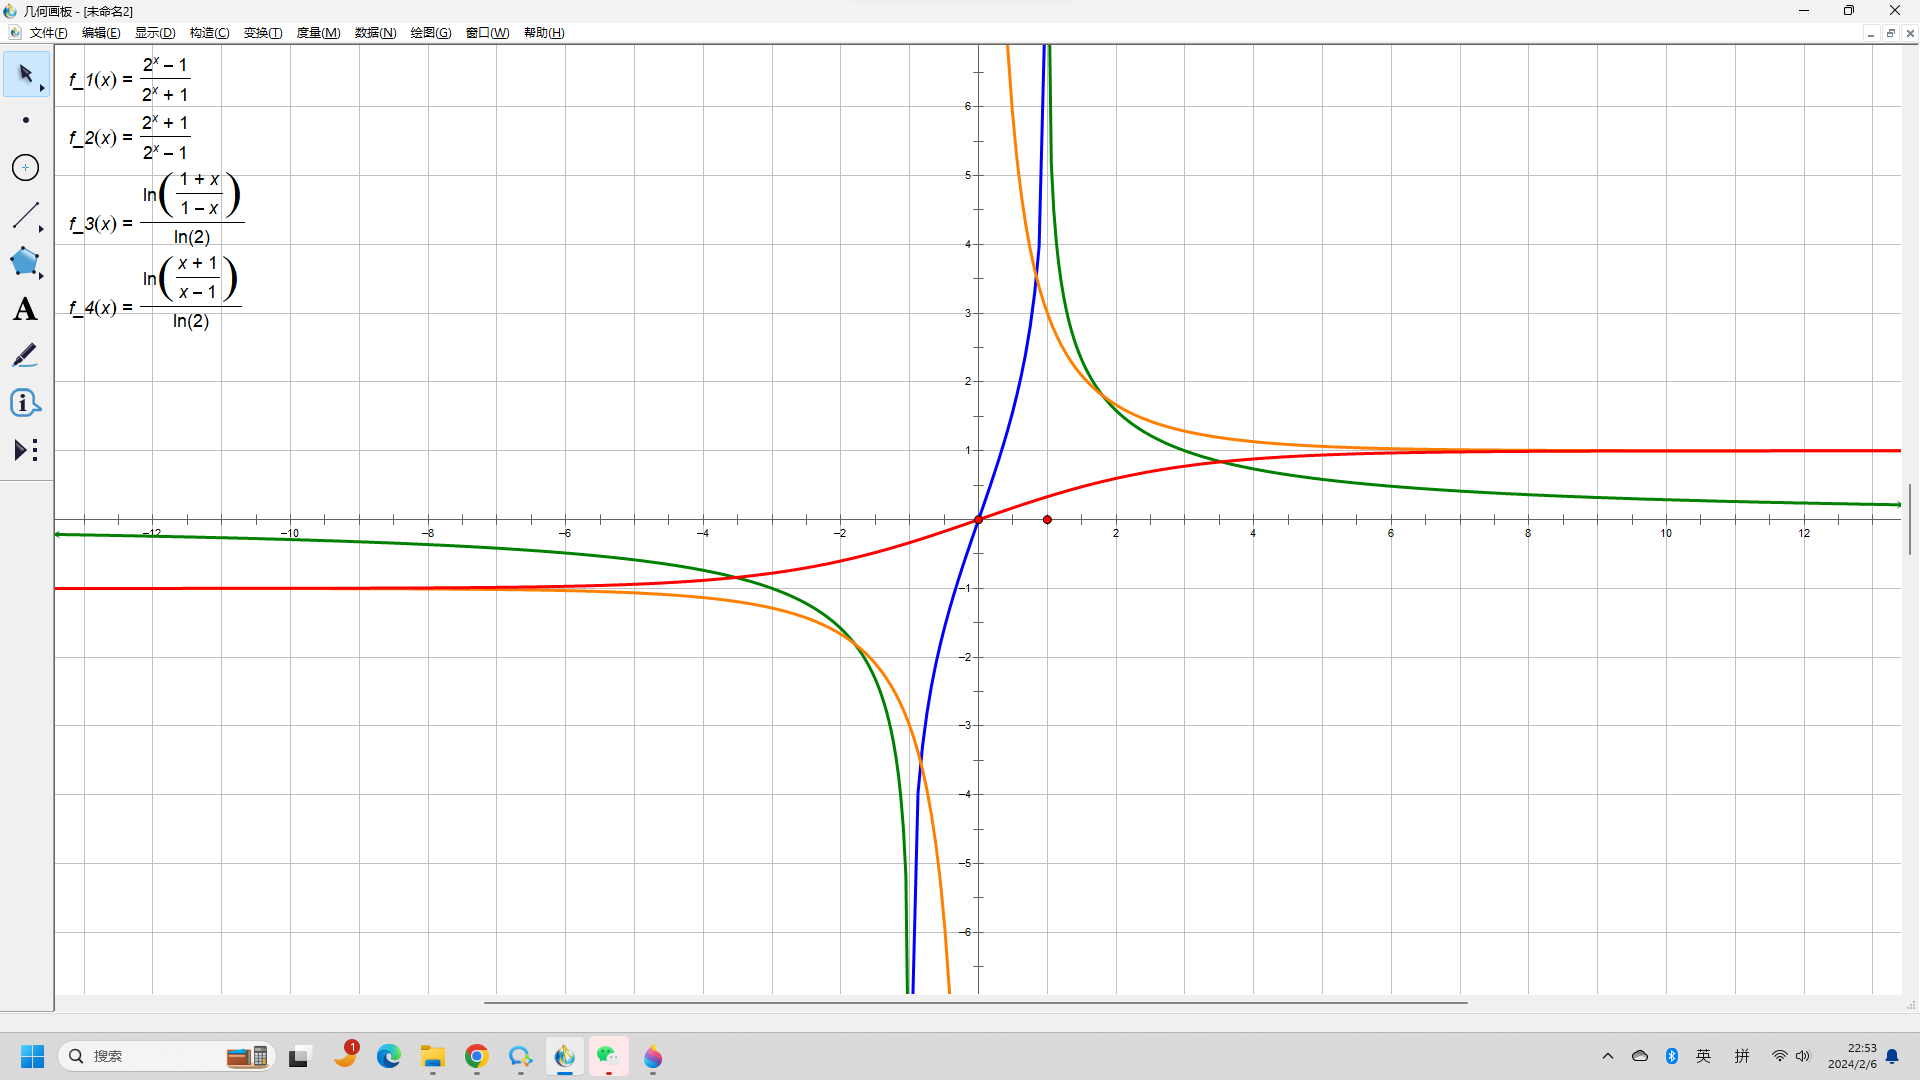This screenshot has height=1080, width=1920.
Task: Open Google Chrome from the taskbar
Action: pos(477,1056)
